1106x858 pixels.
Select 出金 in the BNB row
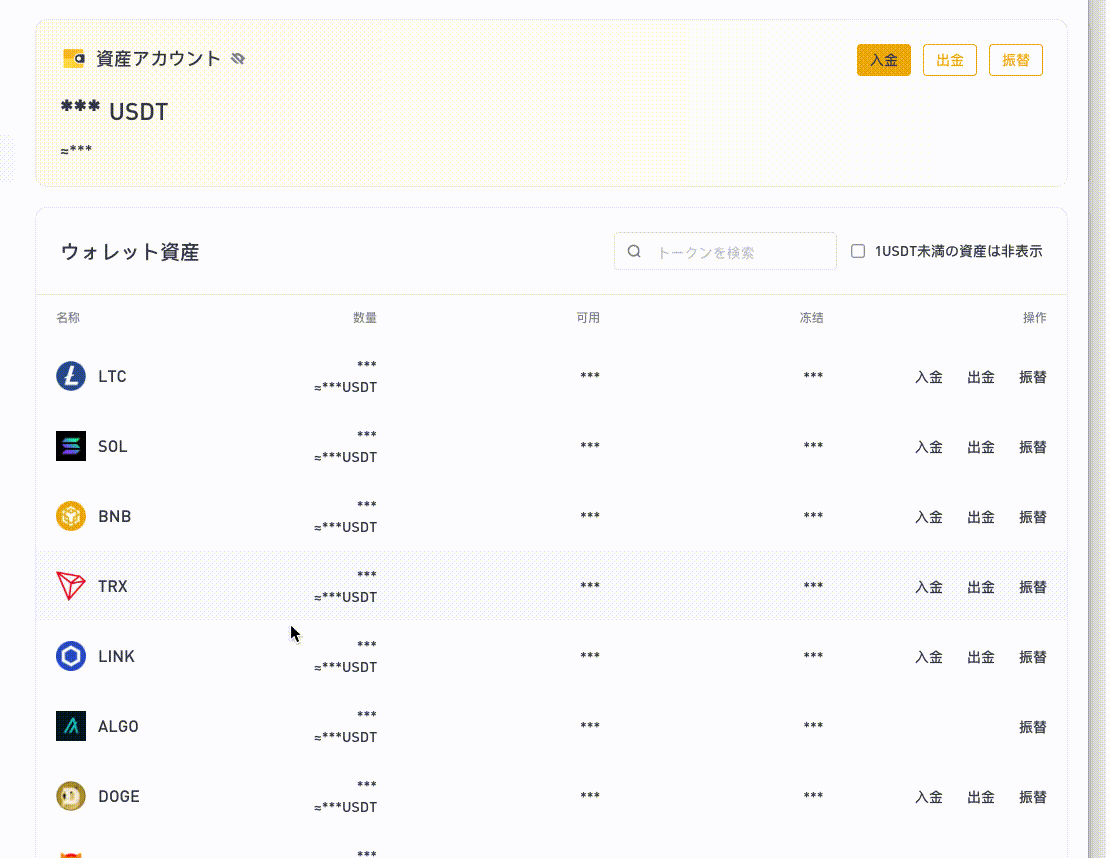coord(981,516)
